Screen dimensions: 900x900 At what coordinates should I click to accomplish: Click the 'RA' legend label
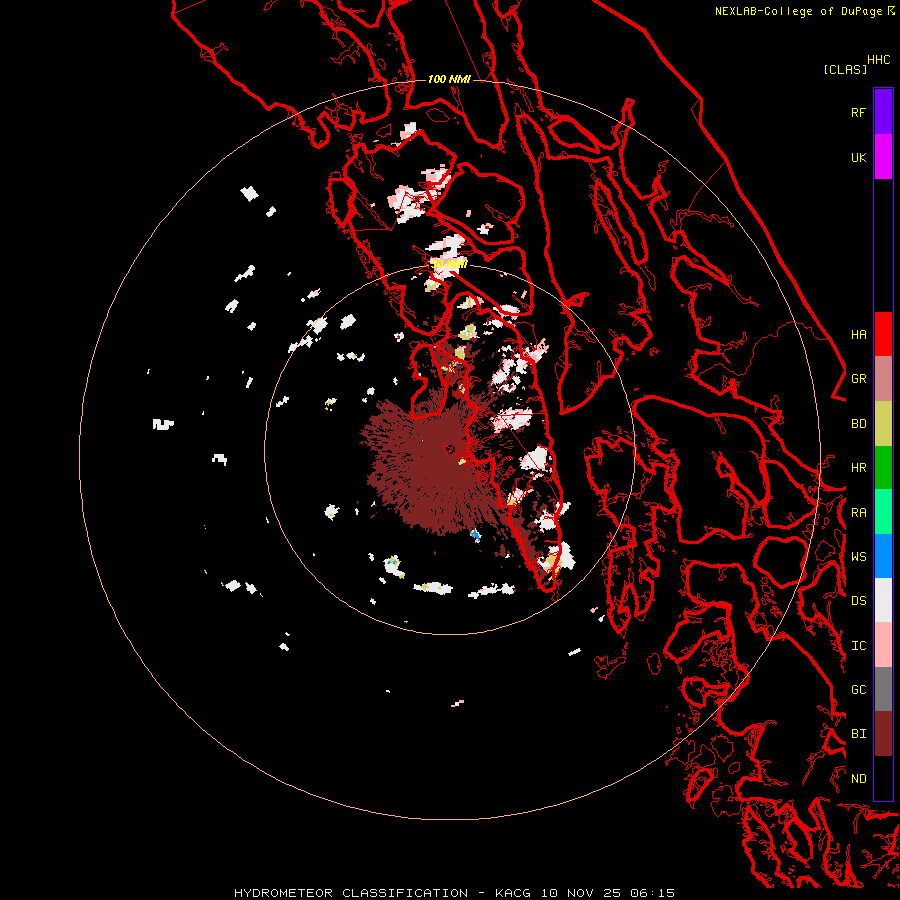pos(859,513)
